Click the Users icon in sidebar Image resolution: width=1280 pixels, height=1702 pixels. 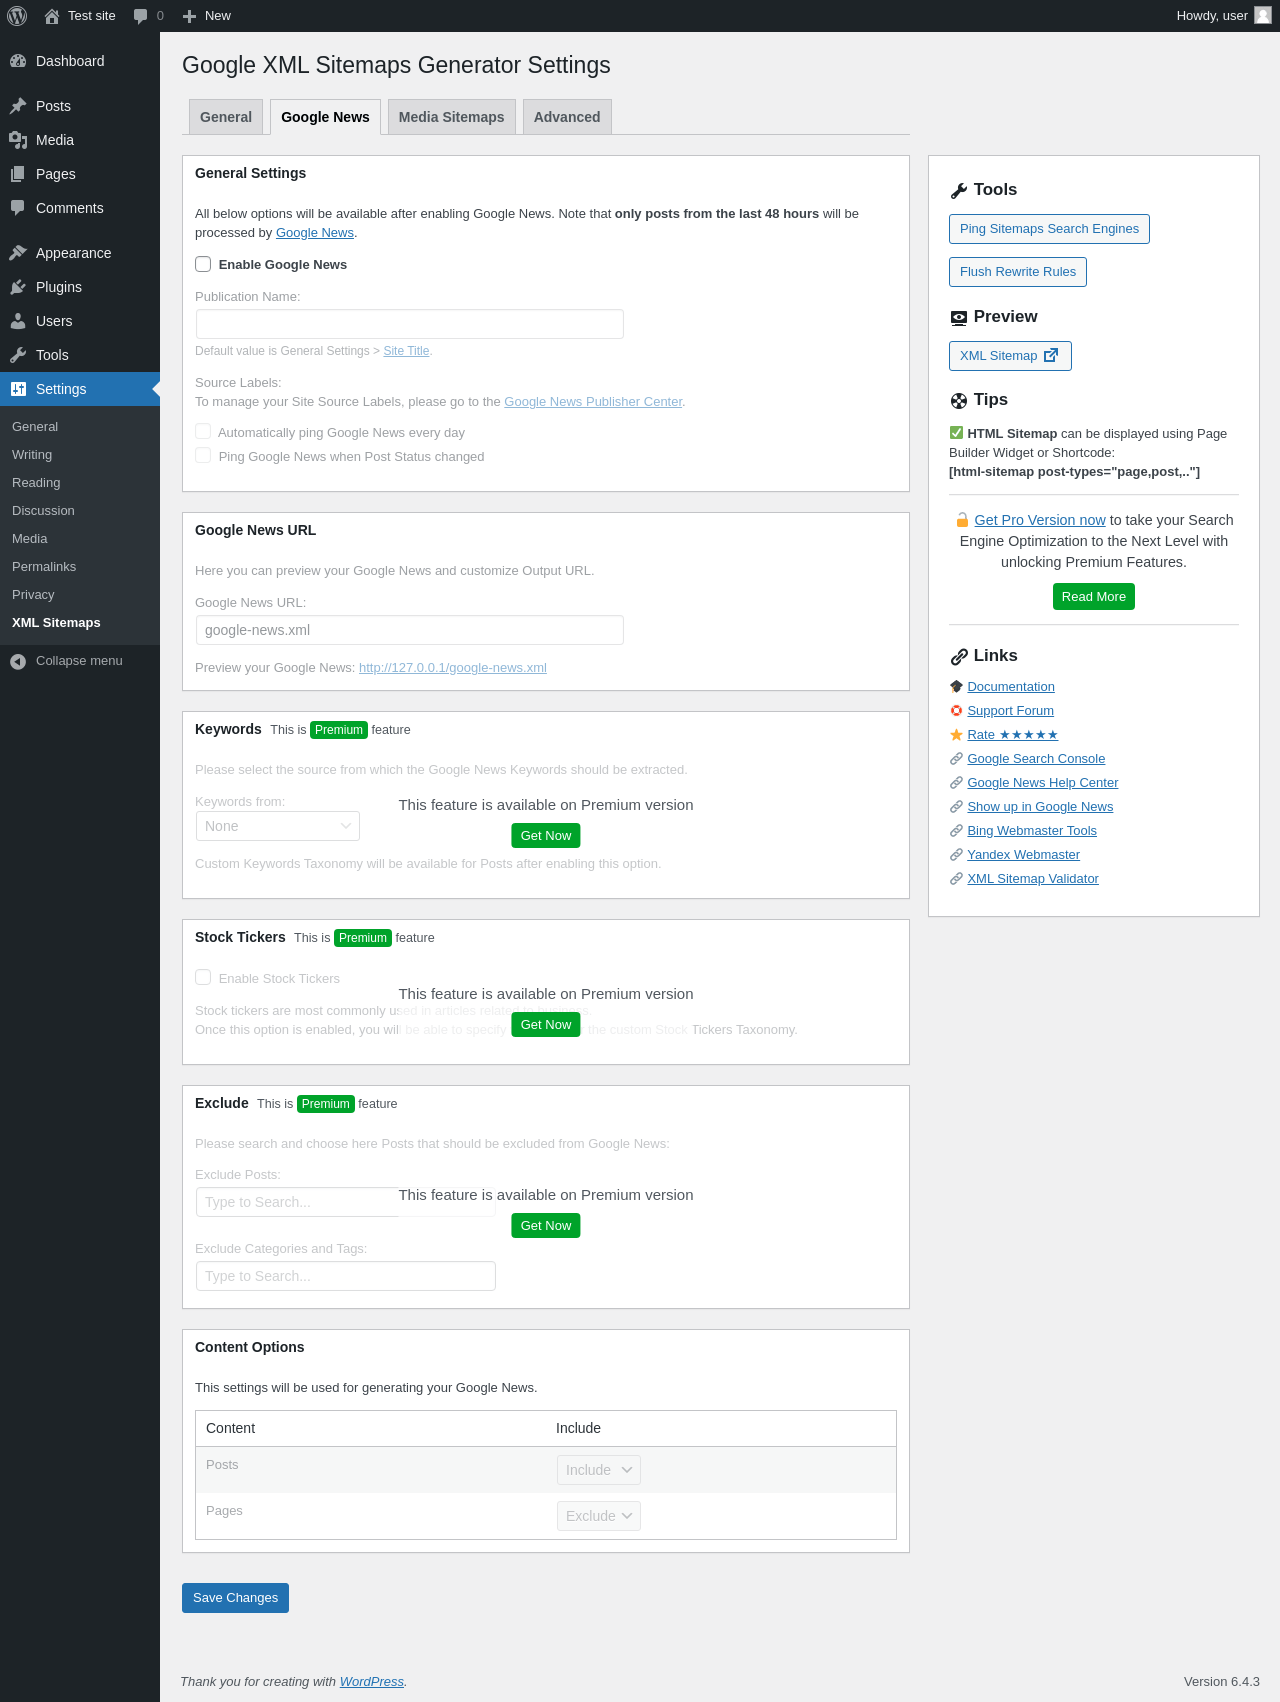(x=18, y=321)
